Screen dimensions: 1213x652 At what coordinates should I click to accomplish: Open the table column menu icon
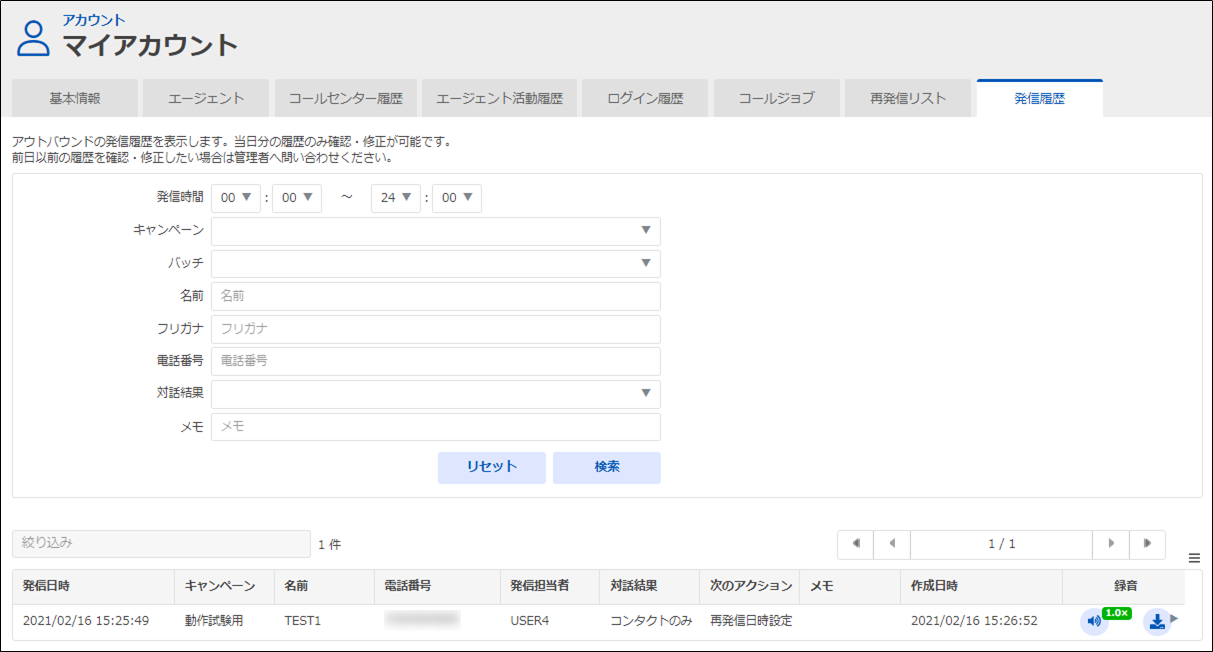(x=1194, y=558)
